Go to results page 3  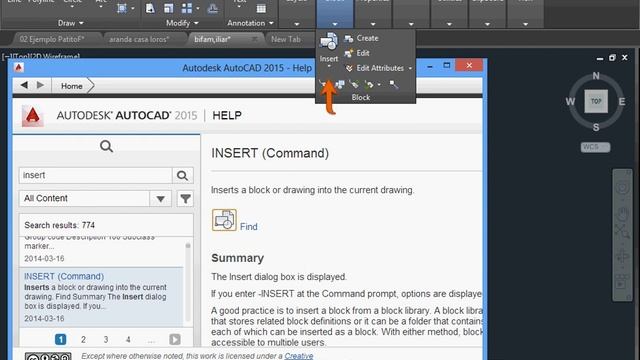pos(106,340)
